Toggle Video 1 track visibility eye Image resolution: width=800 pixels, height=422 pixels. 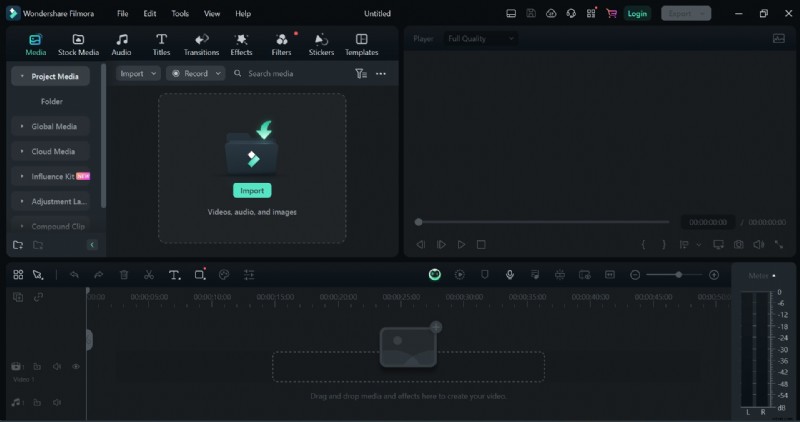(76, 366)
